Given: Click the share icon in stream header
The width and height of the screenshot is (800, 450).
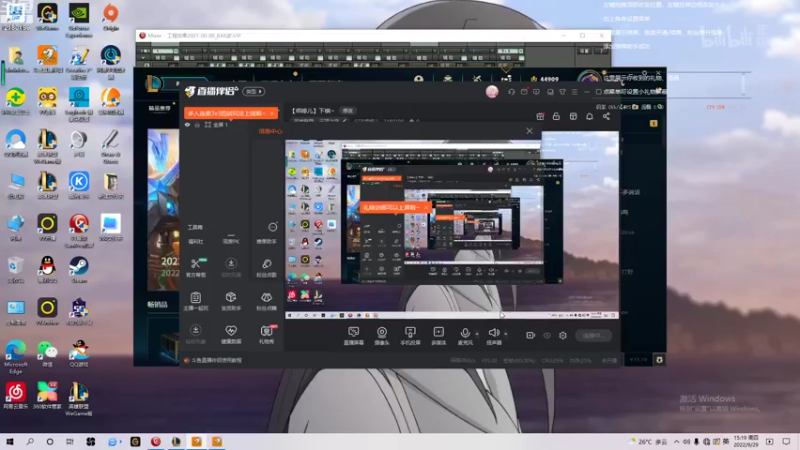Looking at the screenshot, I should pyautogui.click(x=606, y=116).
